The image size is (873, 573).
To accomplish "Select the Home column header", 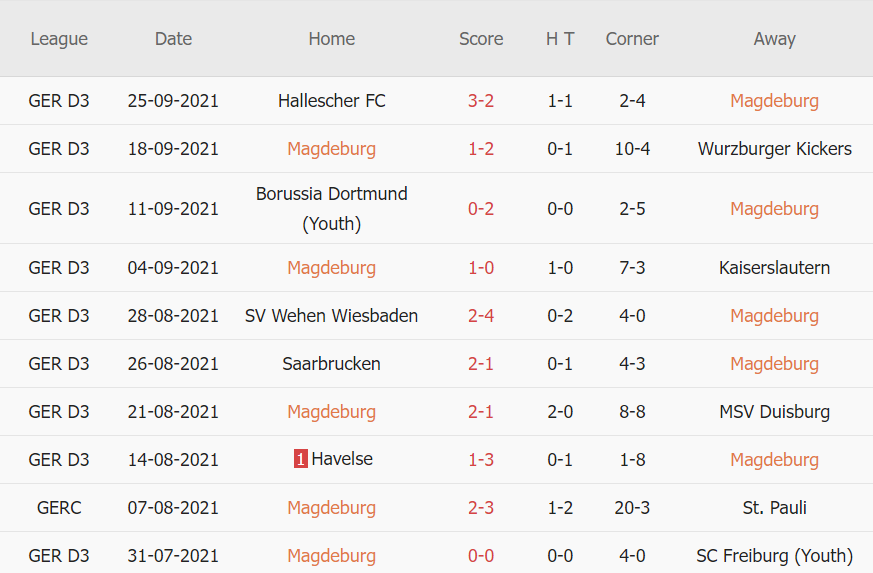I will pyautogui.click(x=331, y=39).
